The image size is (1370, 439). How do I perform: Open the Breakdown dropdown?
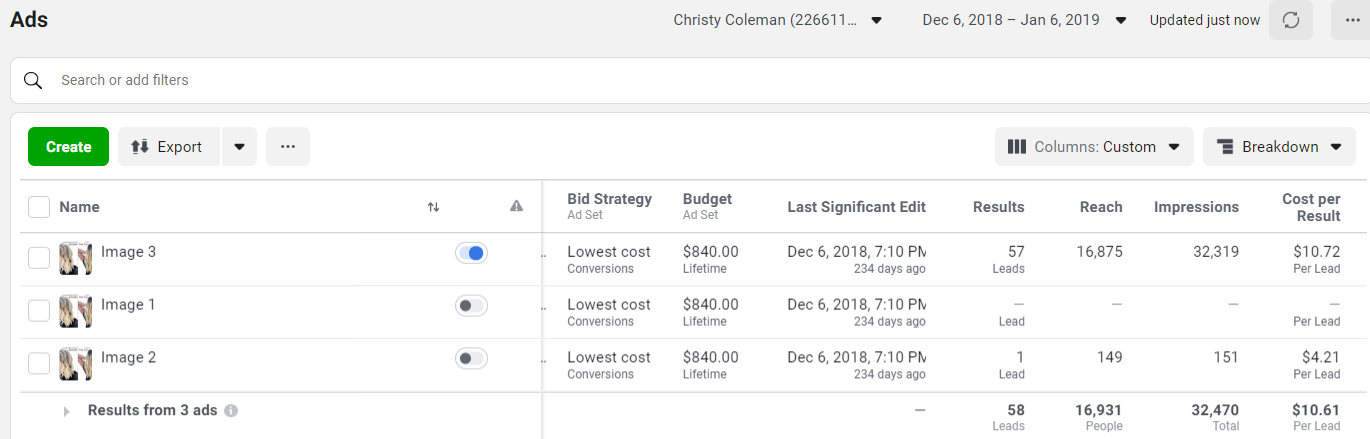point(1279,147)
